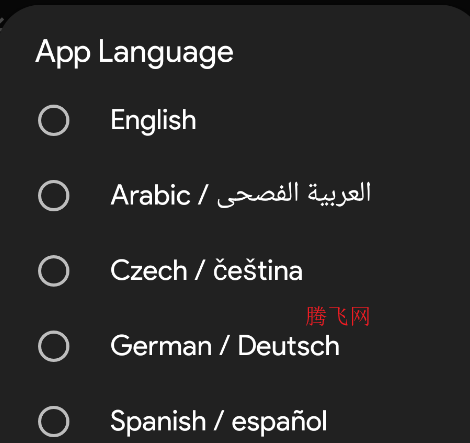This screenshot has width=470, height=443.
Task: Click the word "Czech" in the list
Action: point(149,270)
